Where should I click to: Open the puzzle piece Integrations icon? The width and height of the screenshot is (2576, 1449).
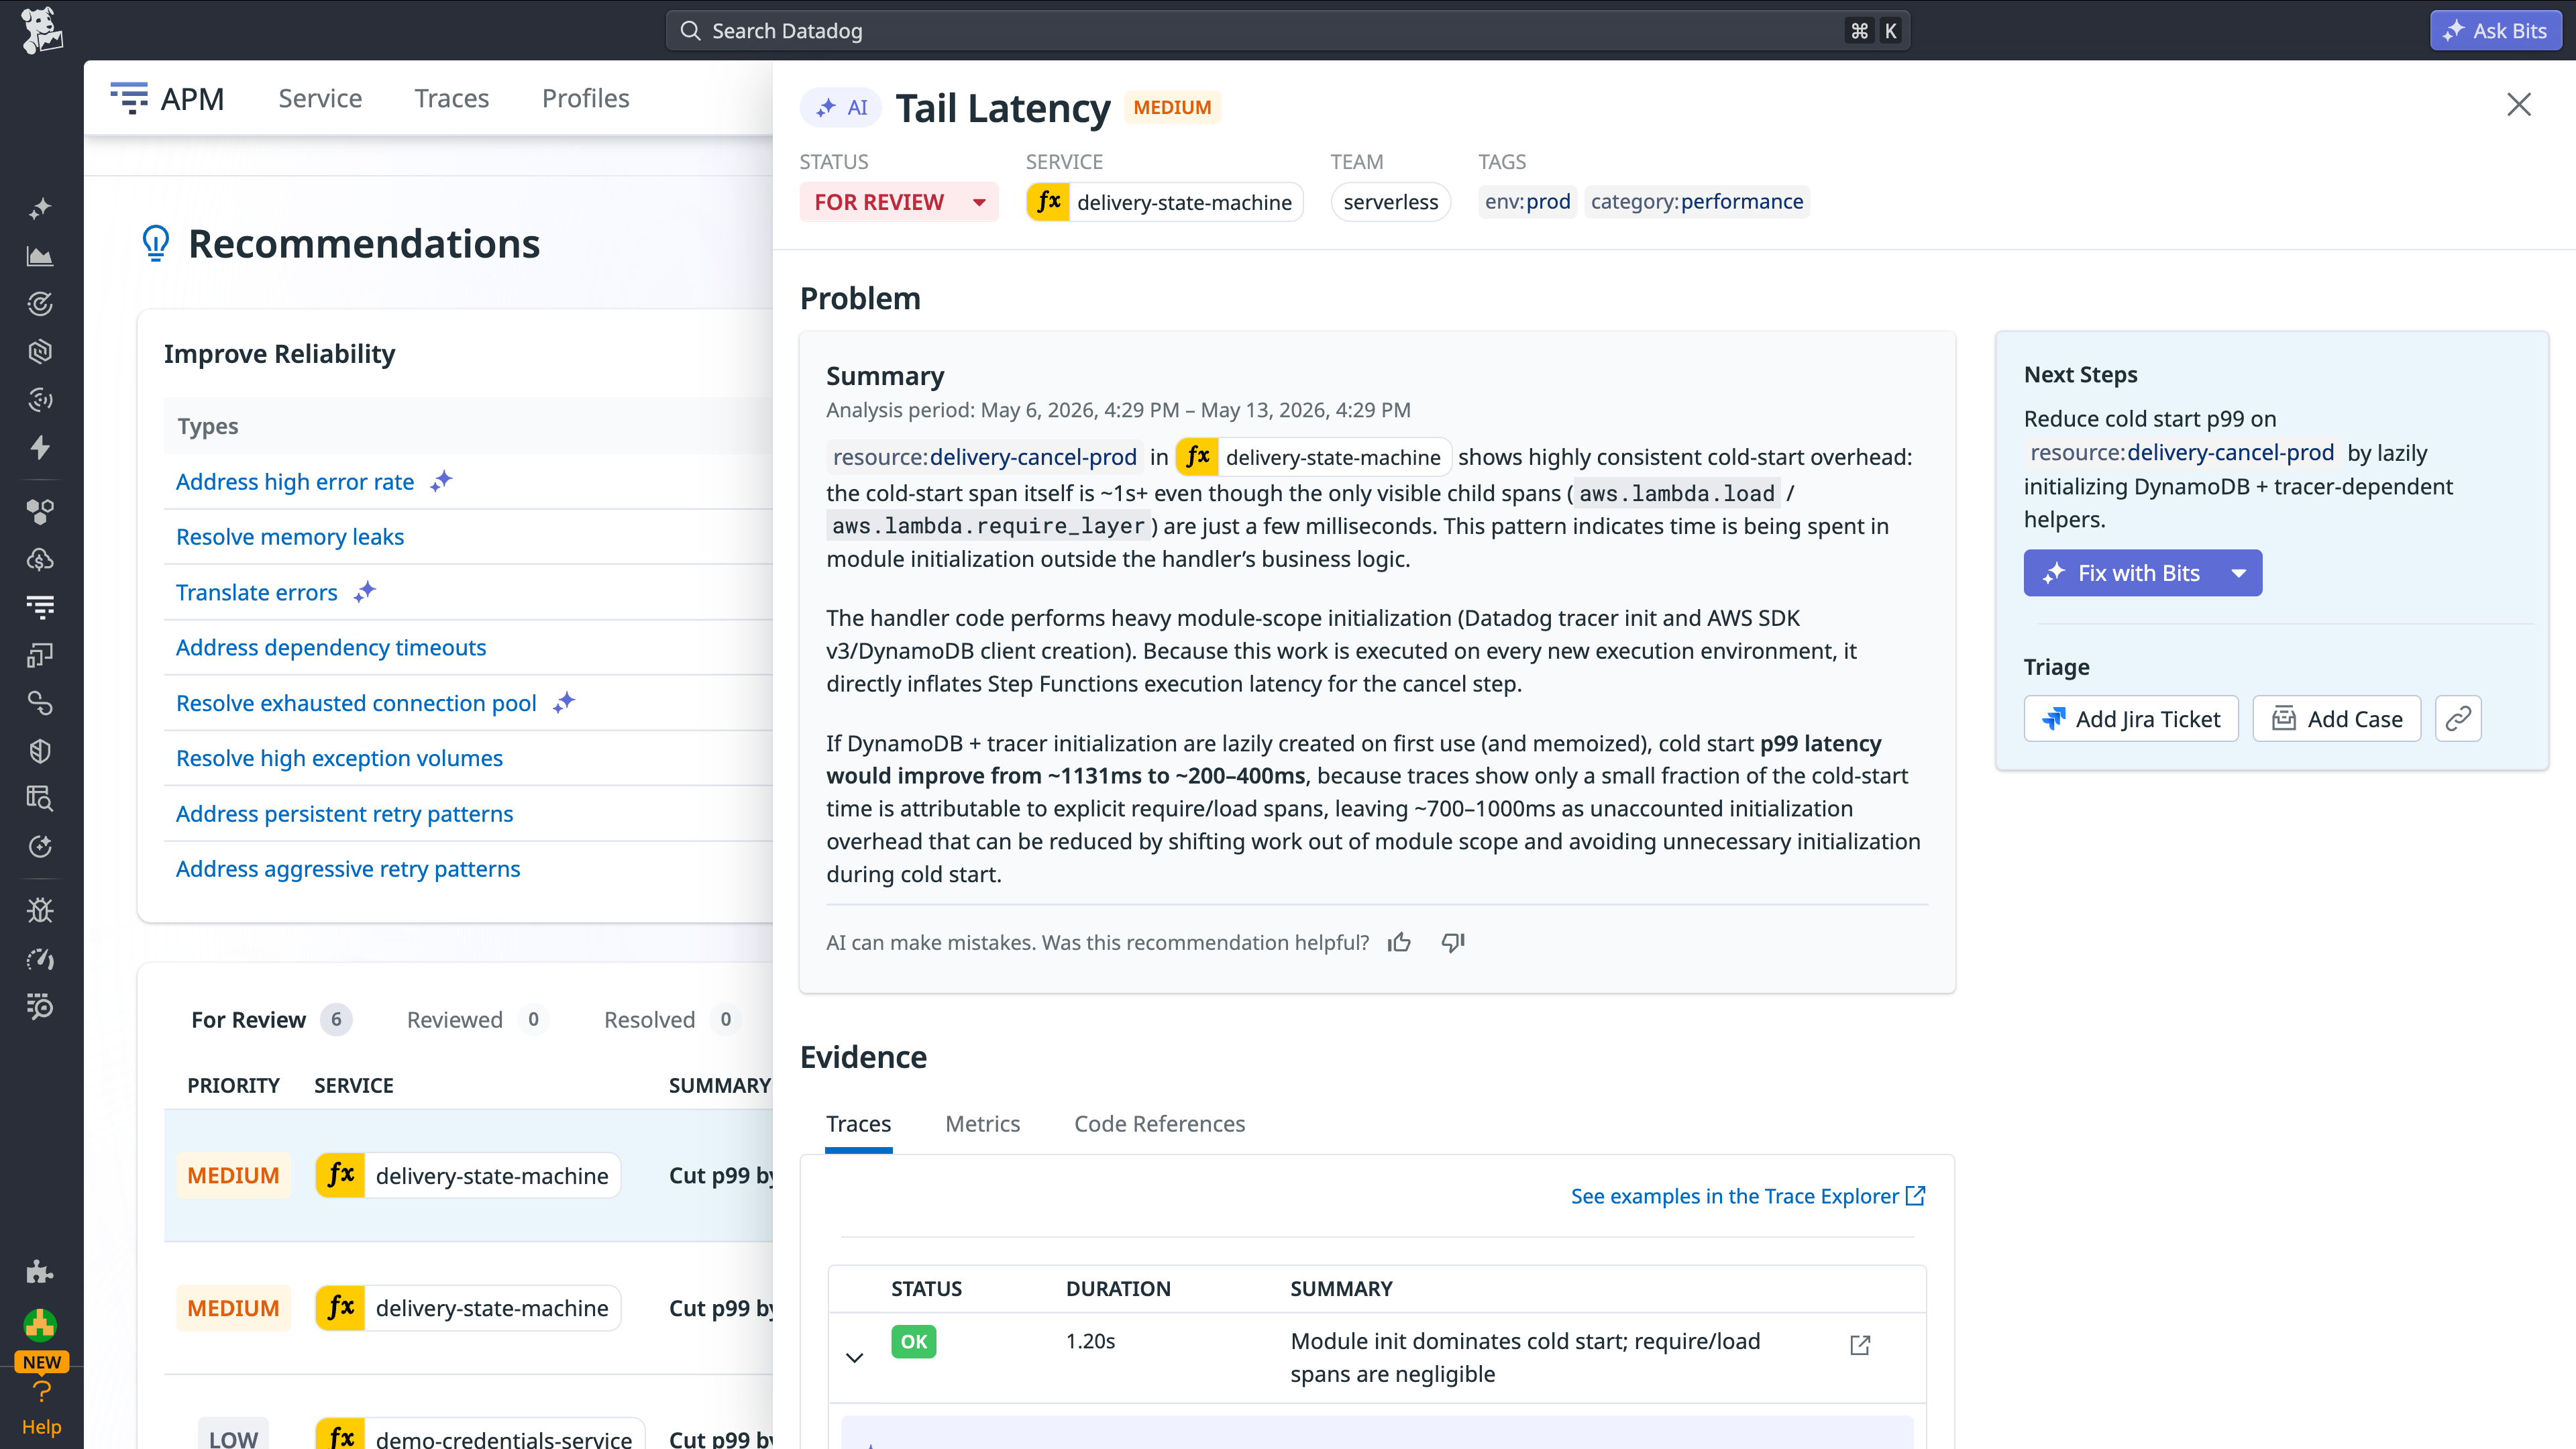[40, 1272]
